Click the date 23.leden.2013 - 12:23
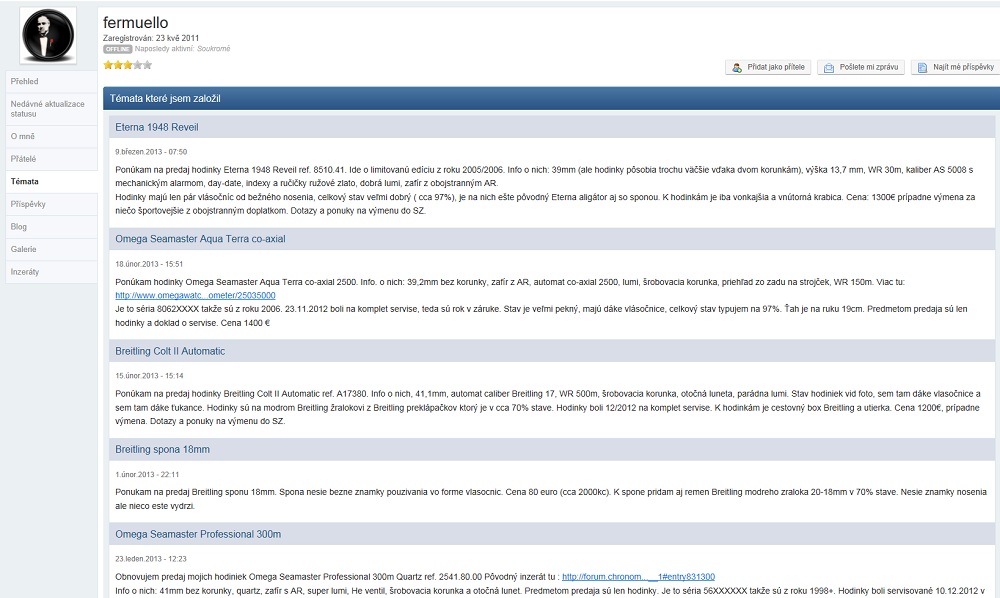 151,559
